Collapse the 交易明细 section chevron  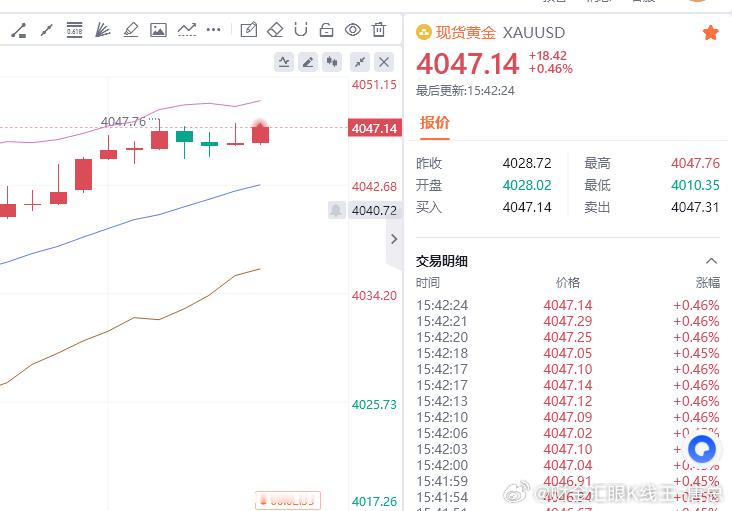pyautogui.click(x=711, y=261)
